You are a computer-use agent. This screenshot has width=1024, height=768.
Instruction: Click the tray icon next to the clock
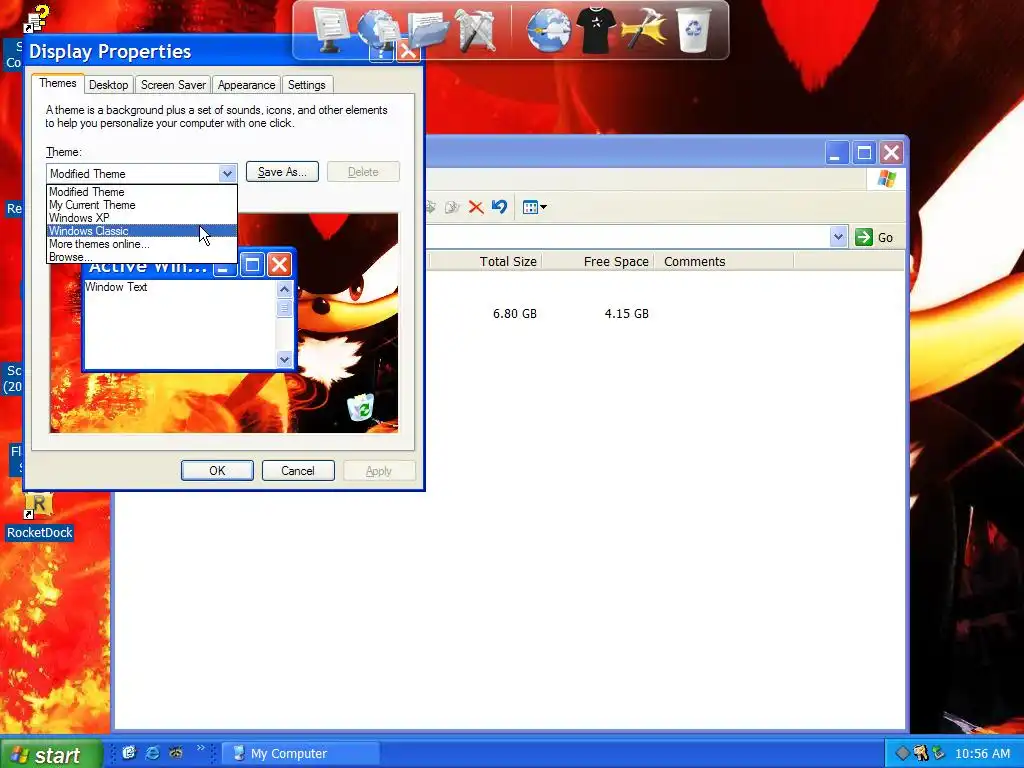tap(939, 753)
